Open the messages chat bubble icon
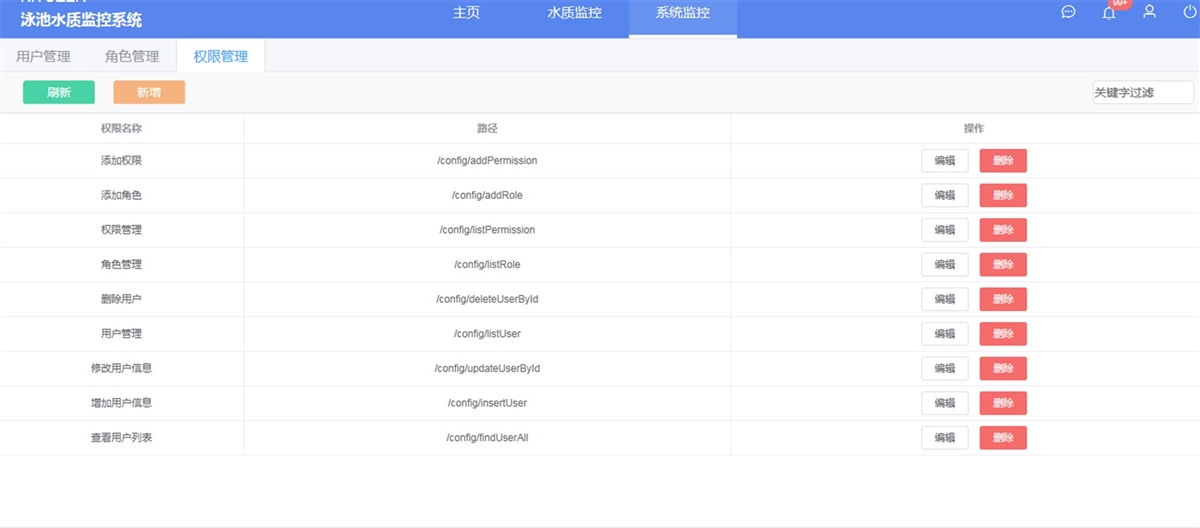 [1068, 12]
